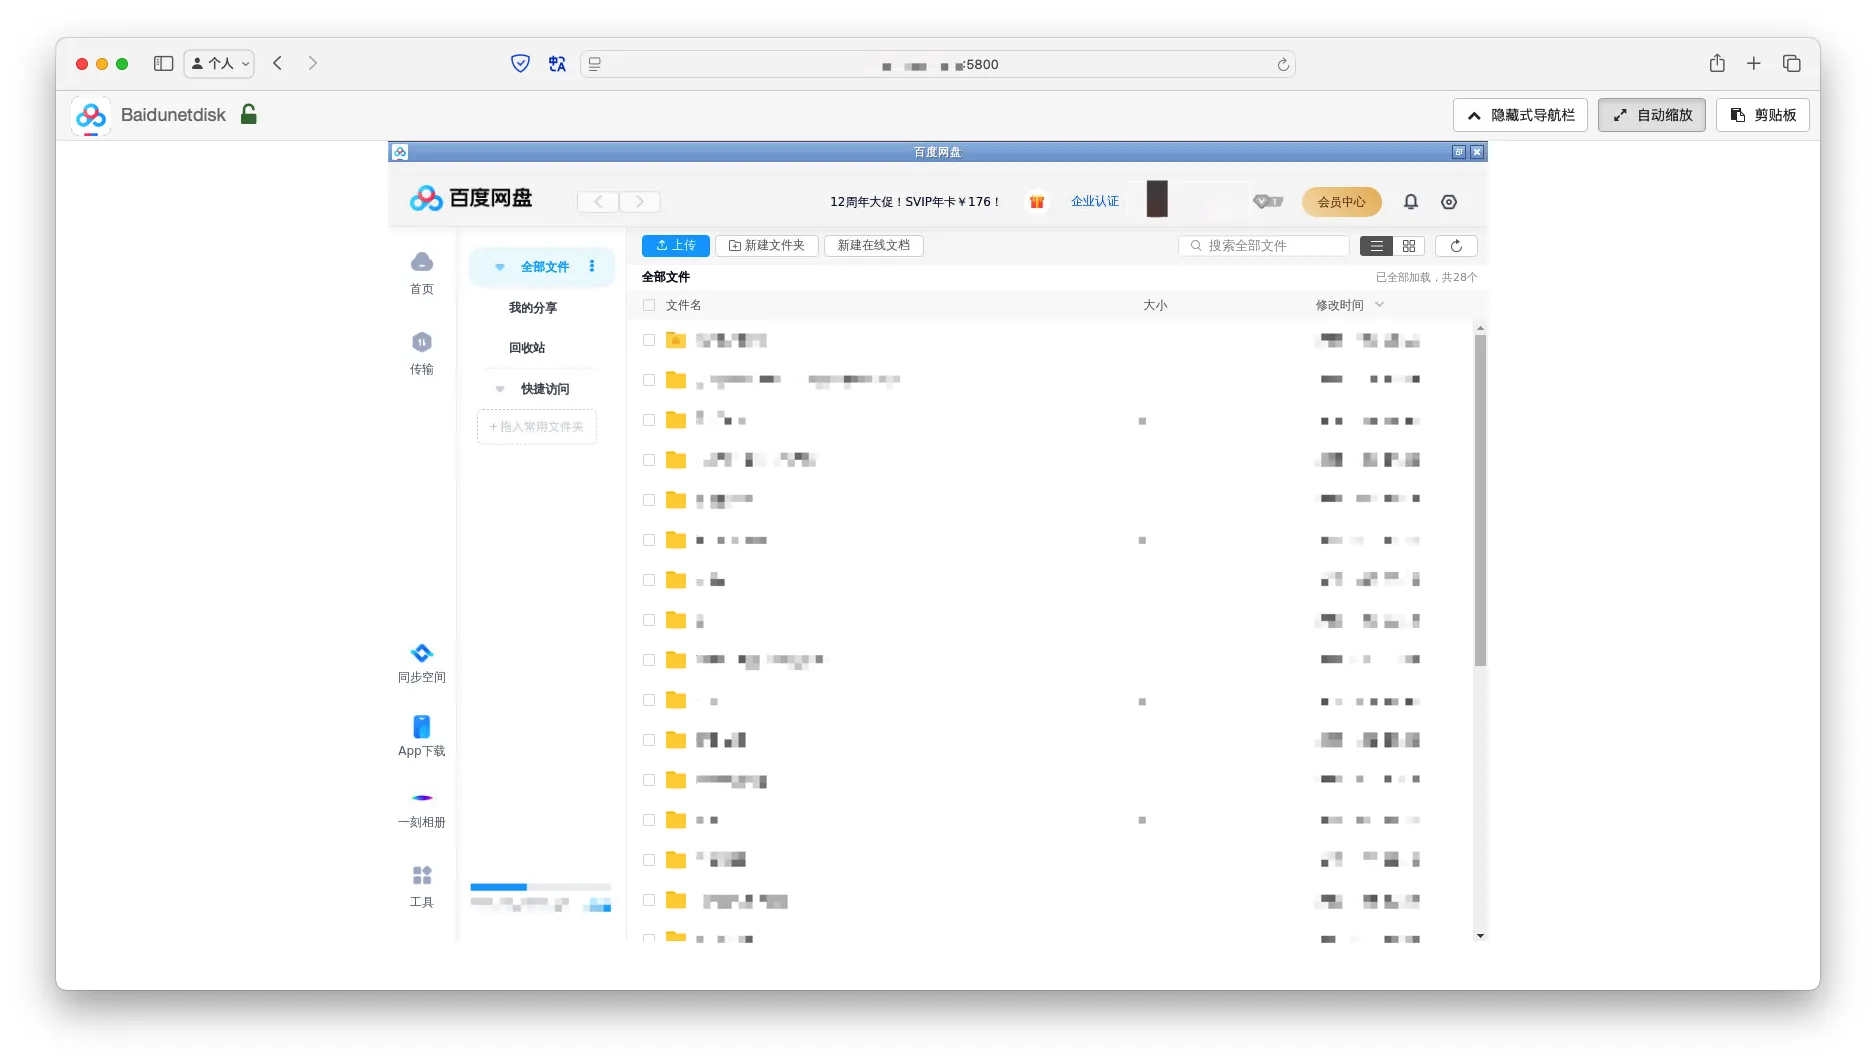This screenshot has width=1876, height=1064.
Task: Open the 修改时间 sort dropdown arrow
Action: [1380, 305]
